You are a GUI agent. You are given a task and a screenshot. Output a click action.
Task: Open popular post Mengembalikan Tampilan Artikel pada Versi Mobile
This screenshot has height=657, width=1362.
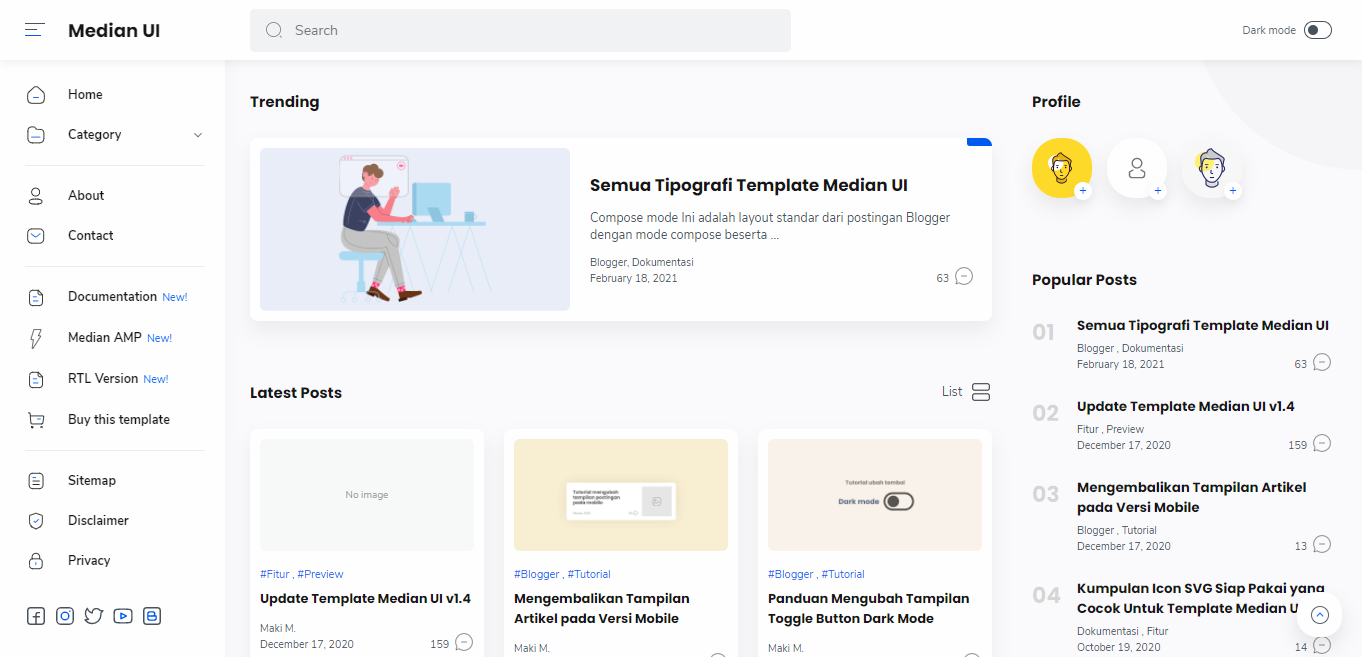[x=1191, y=497]
